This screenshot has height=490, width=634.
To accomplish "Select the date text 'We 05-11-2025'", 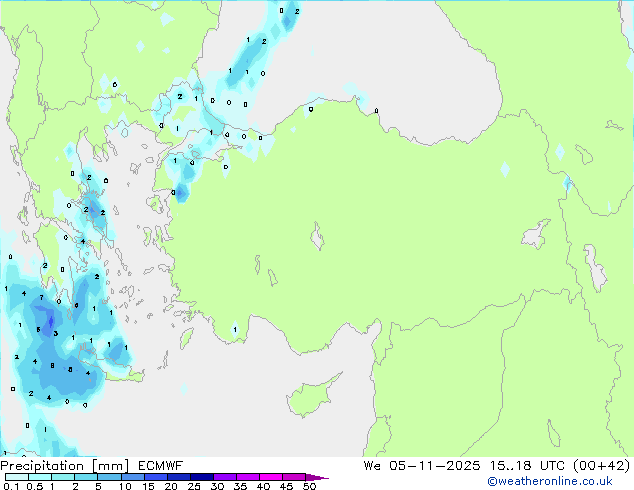I will point(422,466).
